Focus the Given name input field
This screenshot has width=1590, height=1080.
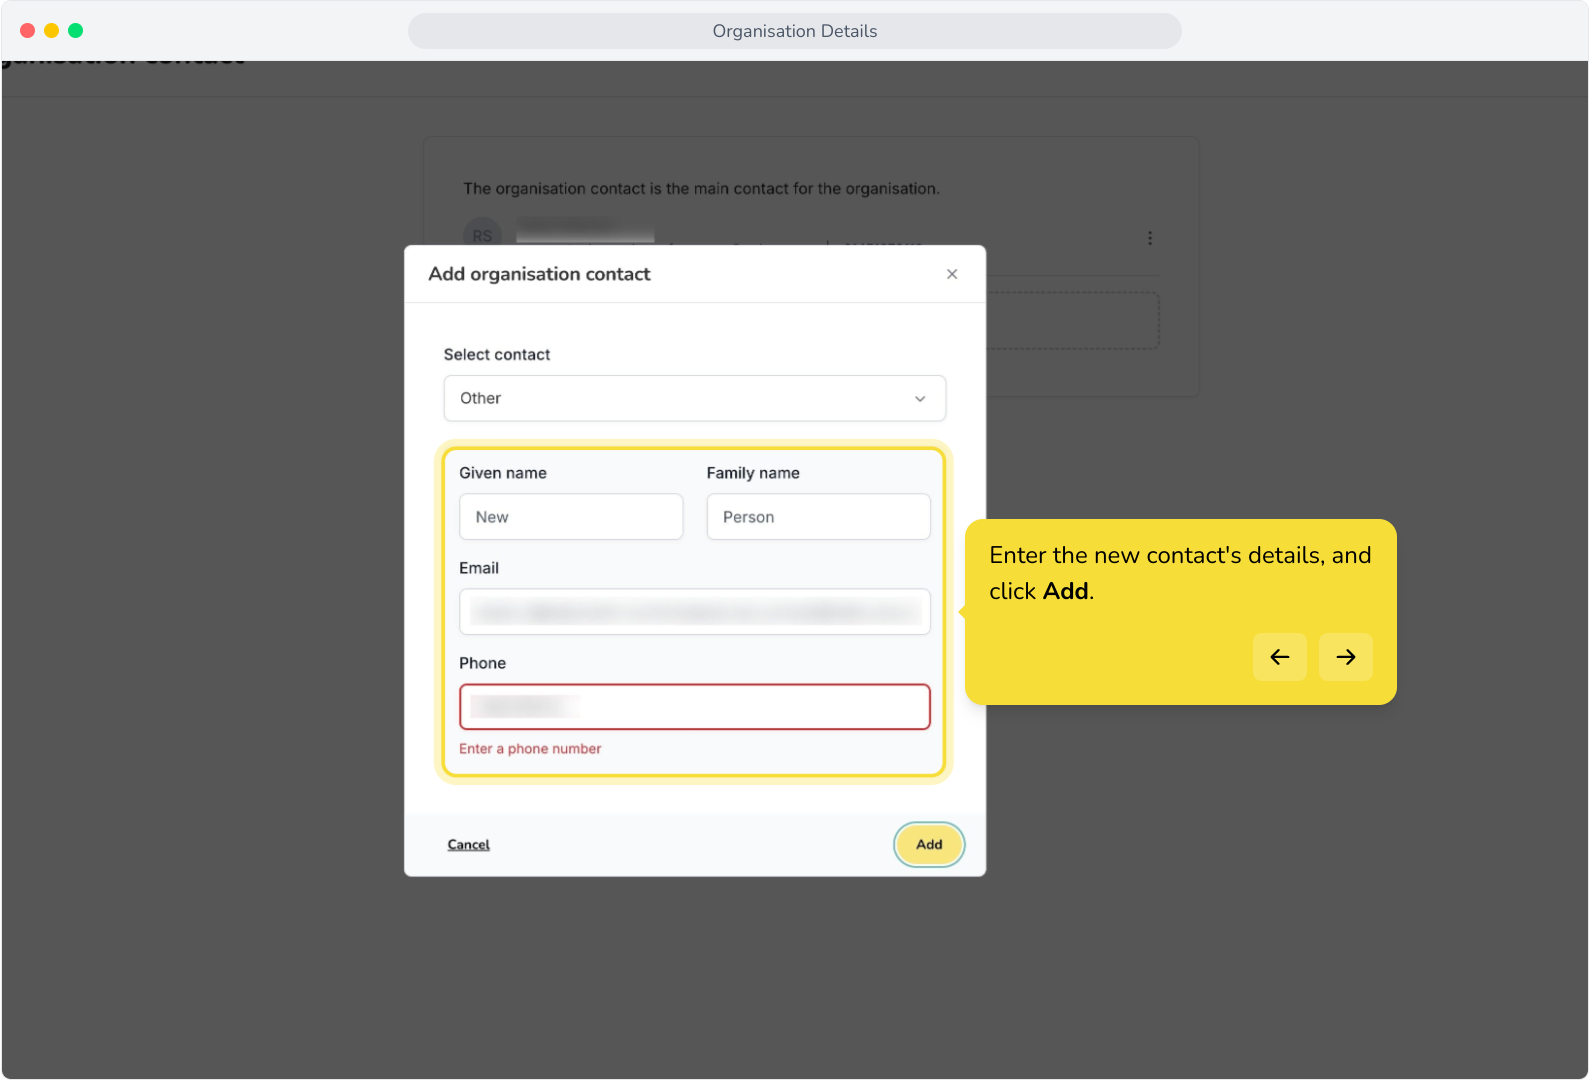(571, 517)
